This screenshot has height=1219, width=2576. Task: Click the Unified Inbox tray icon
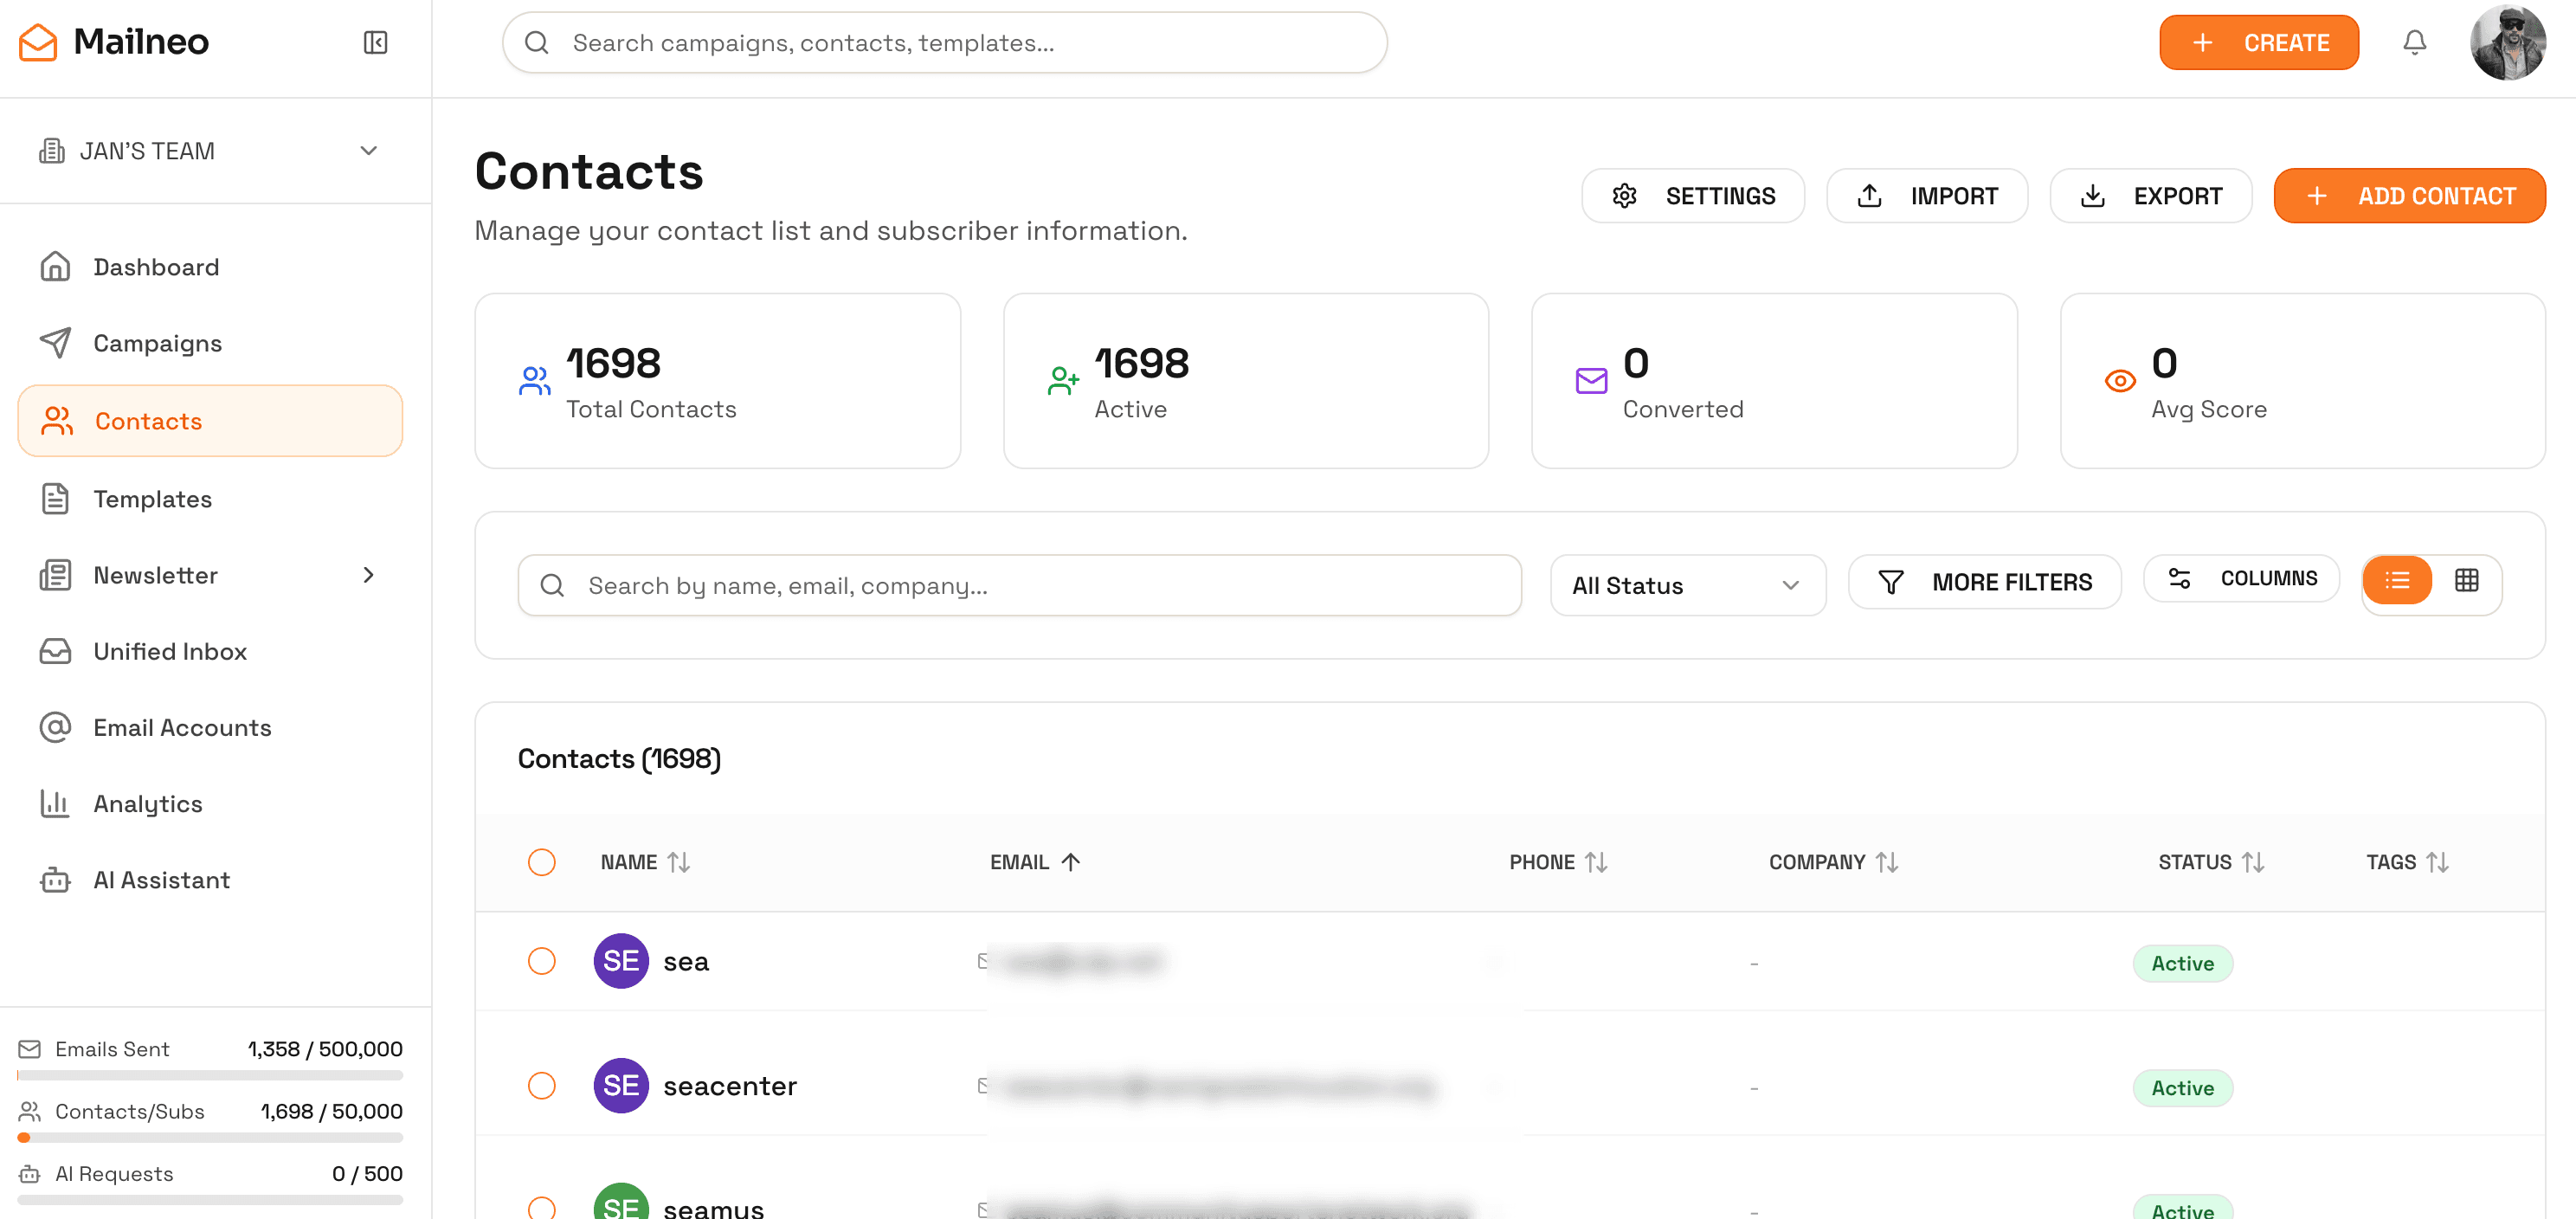(55, 651)
